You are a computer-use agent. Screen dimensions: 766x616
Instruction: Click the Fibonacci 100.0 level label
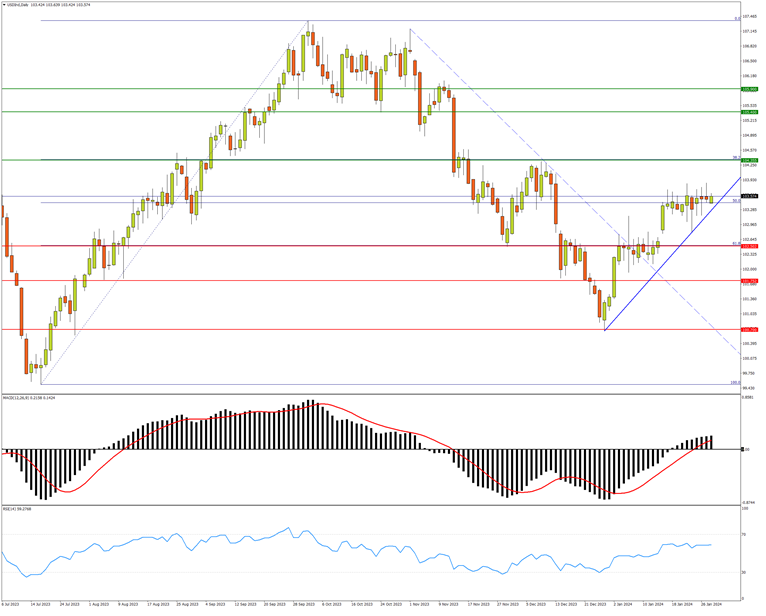coord(734,382)
